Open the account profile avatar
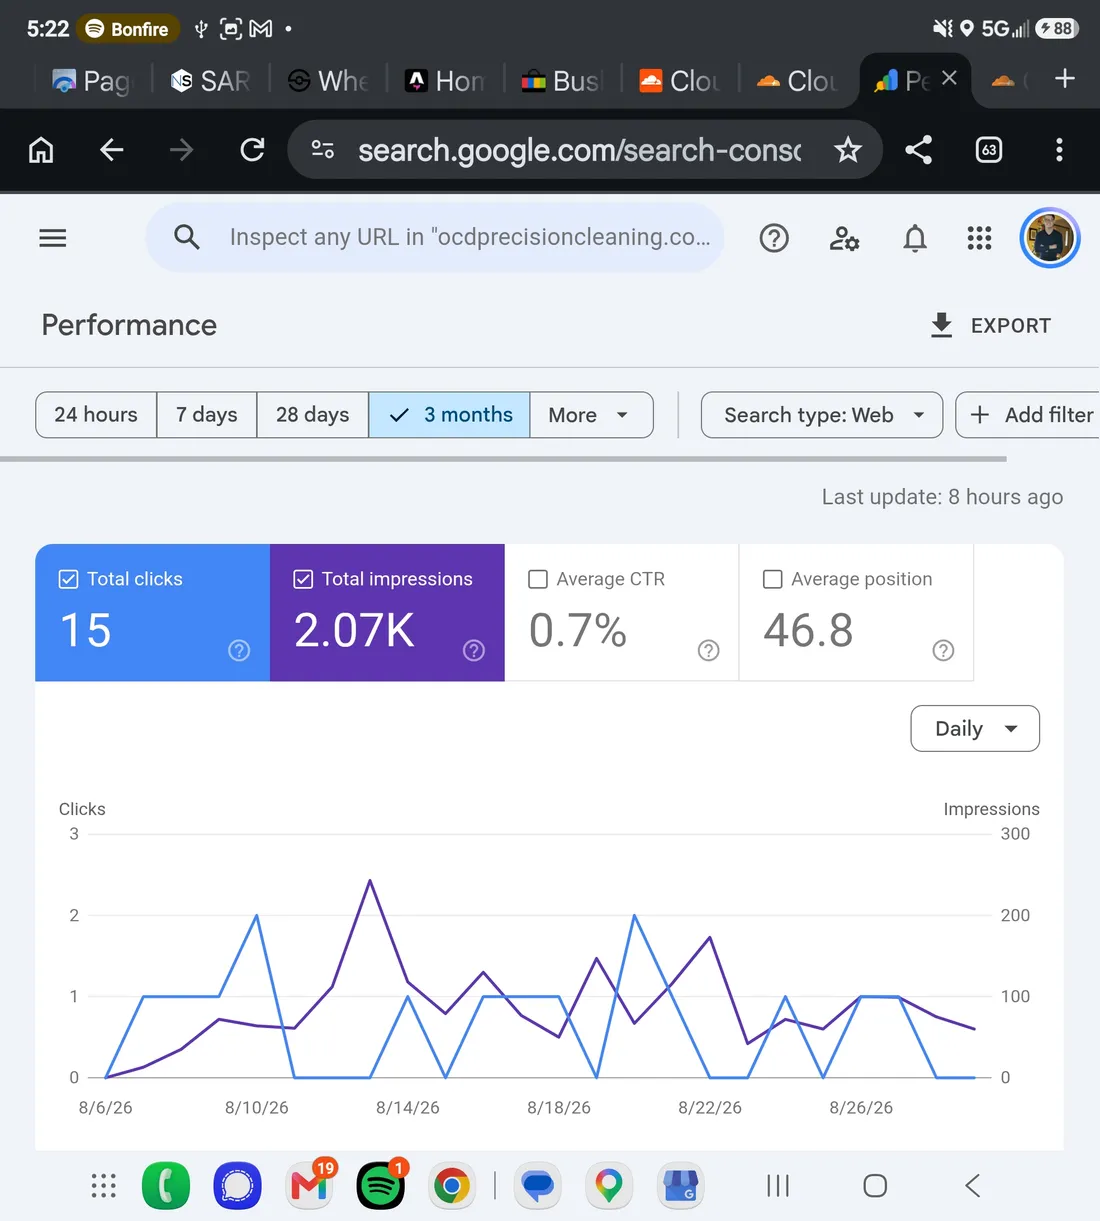Image resolution: width=1100 pixels, height=1221 pixels. point(1049,238)
